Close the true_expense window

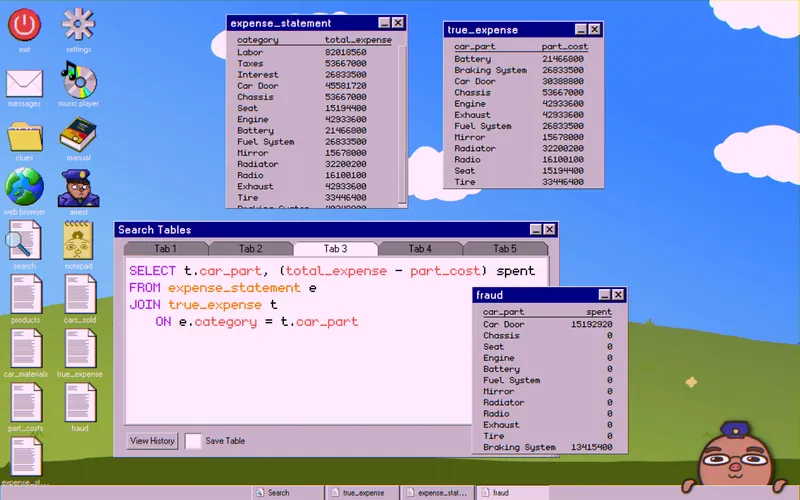tap(594, 30)
